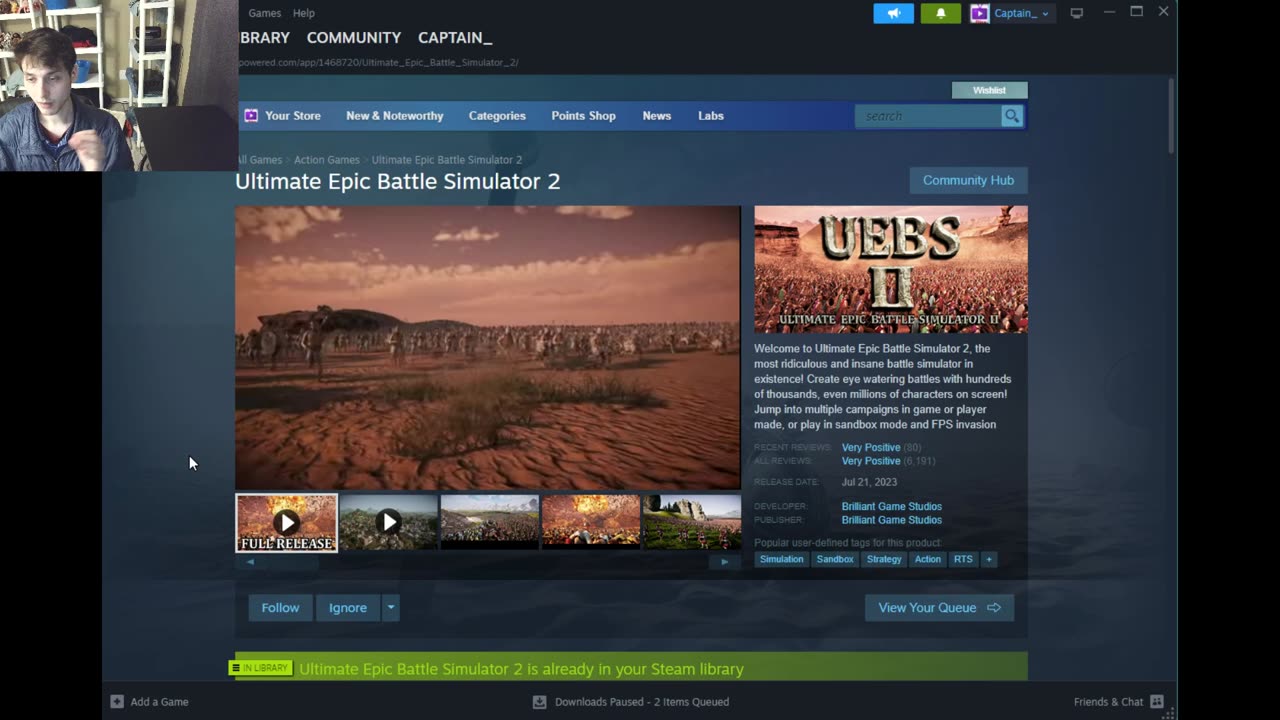The height and width of the screenshot is (720, 1280).
Task: Select the third screenshot thumbnail
Action: 490,522
